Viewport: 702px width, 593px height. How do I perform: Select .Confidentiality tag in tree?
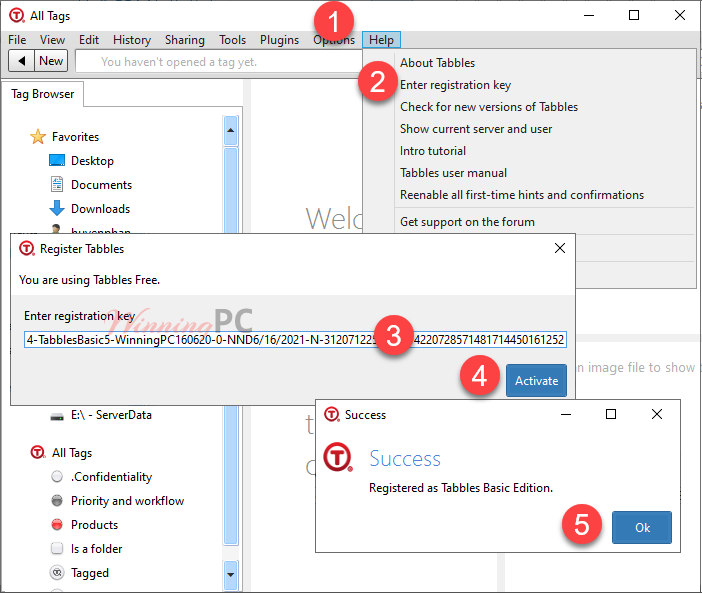pos(111,477)
